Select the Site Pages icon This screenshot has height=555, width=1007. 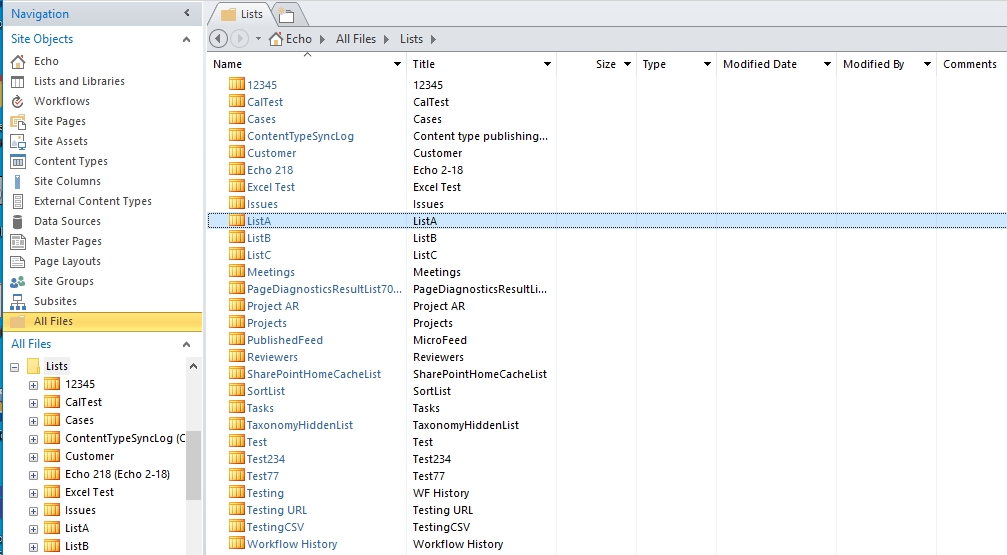click(18, 121)
